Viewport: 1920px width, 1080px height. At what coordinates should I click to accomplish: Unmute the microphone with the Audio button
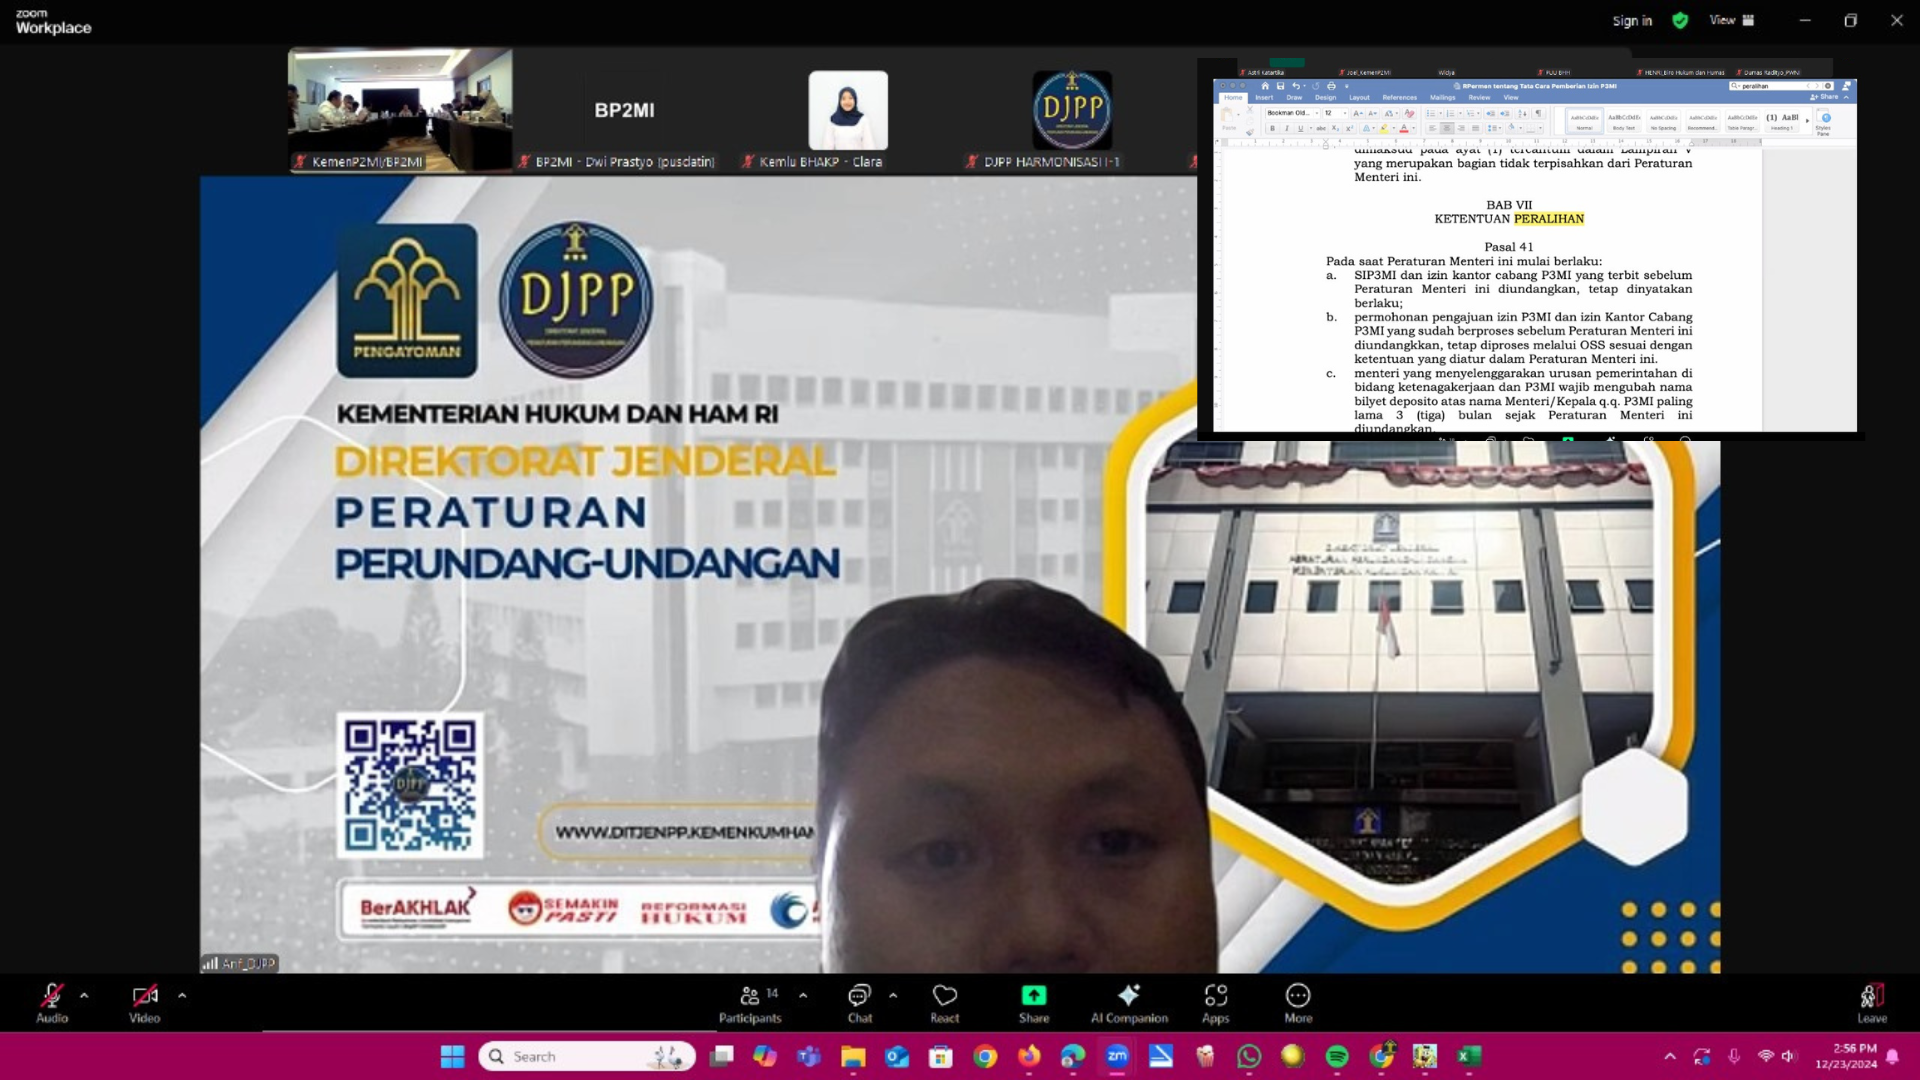point(52,1003)
